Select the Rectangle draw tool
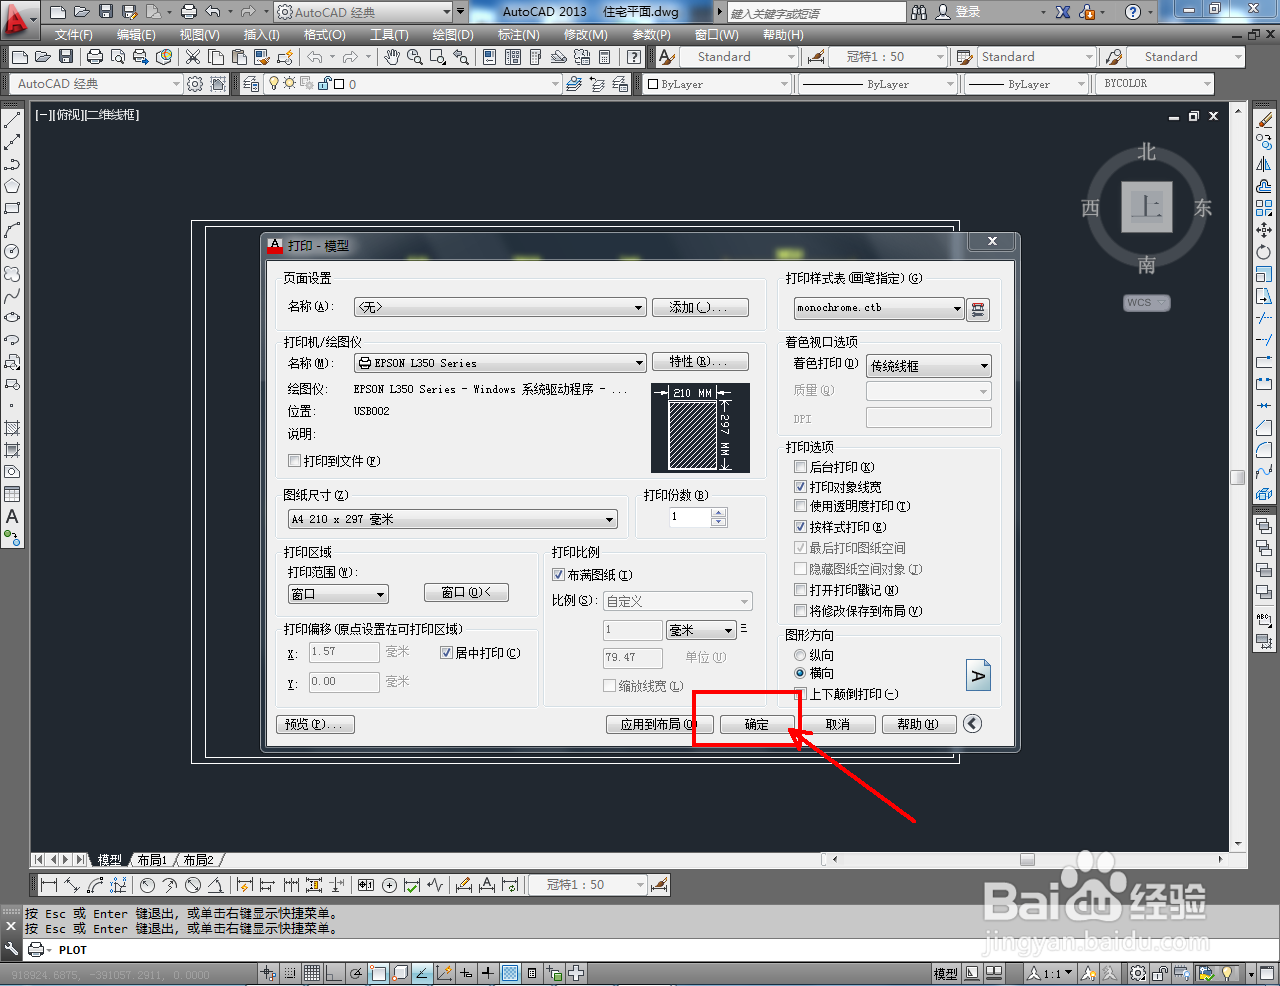Image resolution: width=1280 pixels, height=986 pixels. click(x=12, y=208)
